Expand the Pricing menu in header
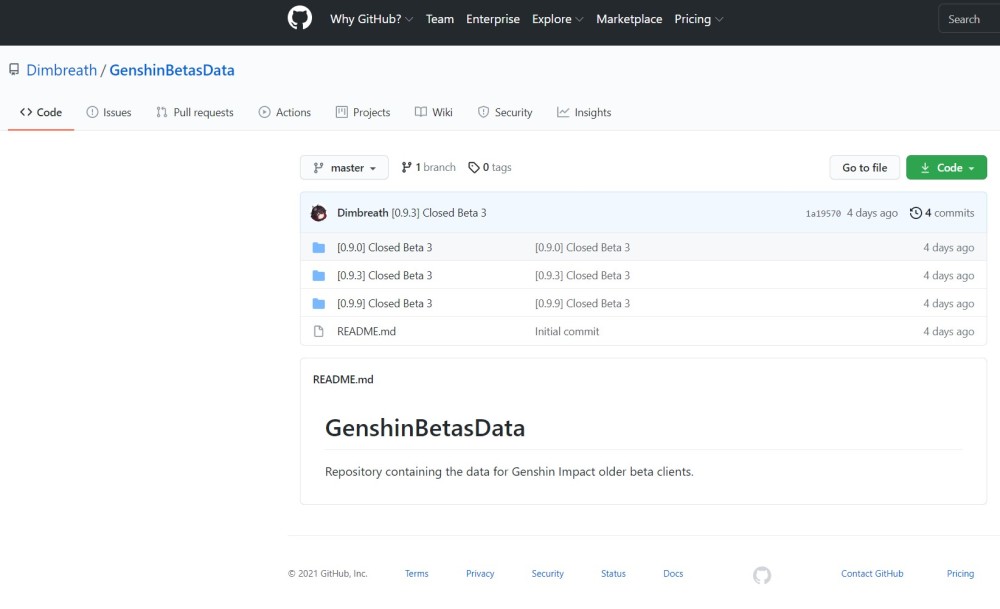Screen dimensions: 1000x609 point(698,19)
